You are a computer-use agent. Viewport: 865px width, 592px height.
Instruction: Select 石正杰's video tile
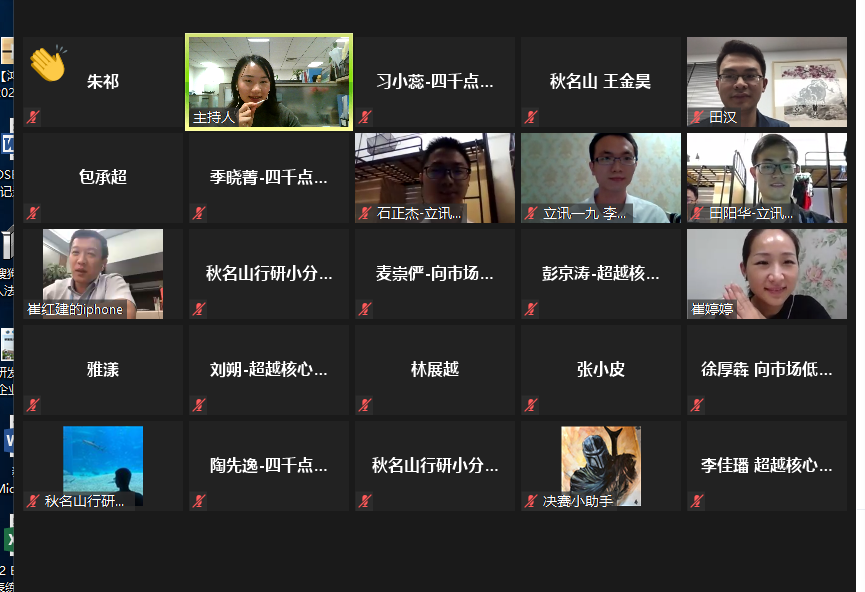click(435, 178)
